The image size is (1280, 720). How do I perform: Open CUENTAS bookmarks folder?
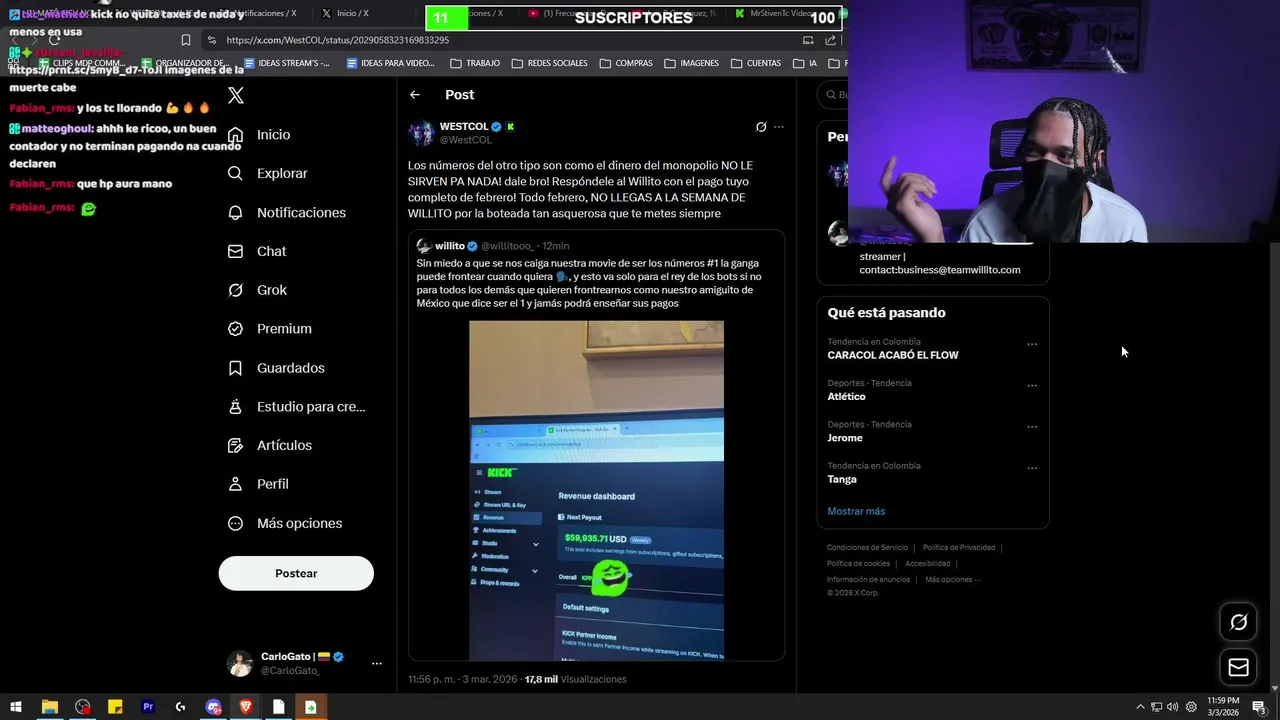[x=756, y=63]
